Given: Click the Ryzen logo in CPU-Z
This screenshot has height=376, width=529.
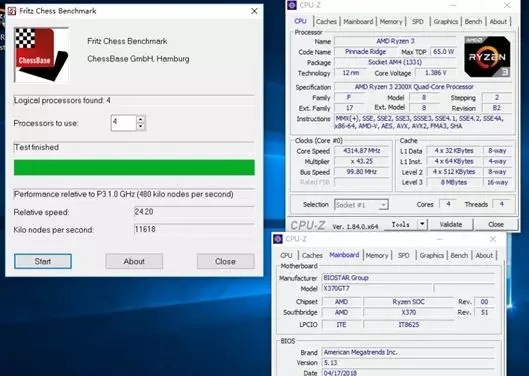Looking at the screenshot, I should coord(487,57).
